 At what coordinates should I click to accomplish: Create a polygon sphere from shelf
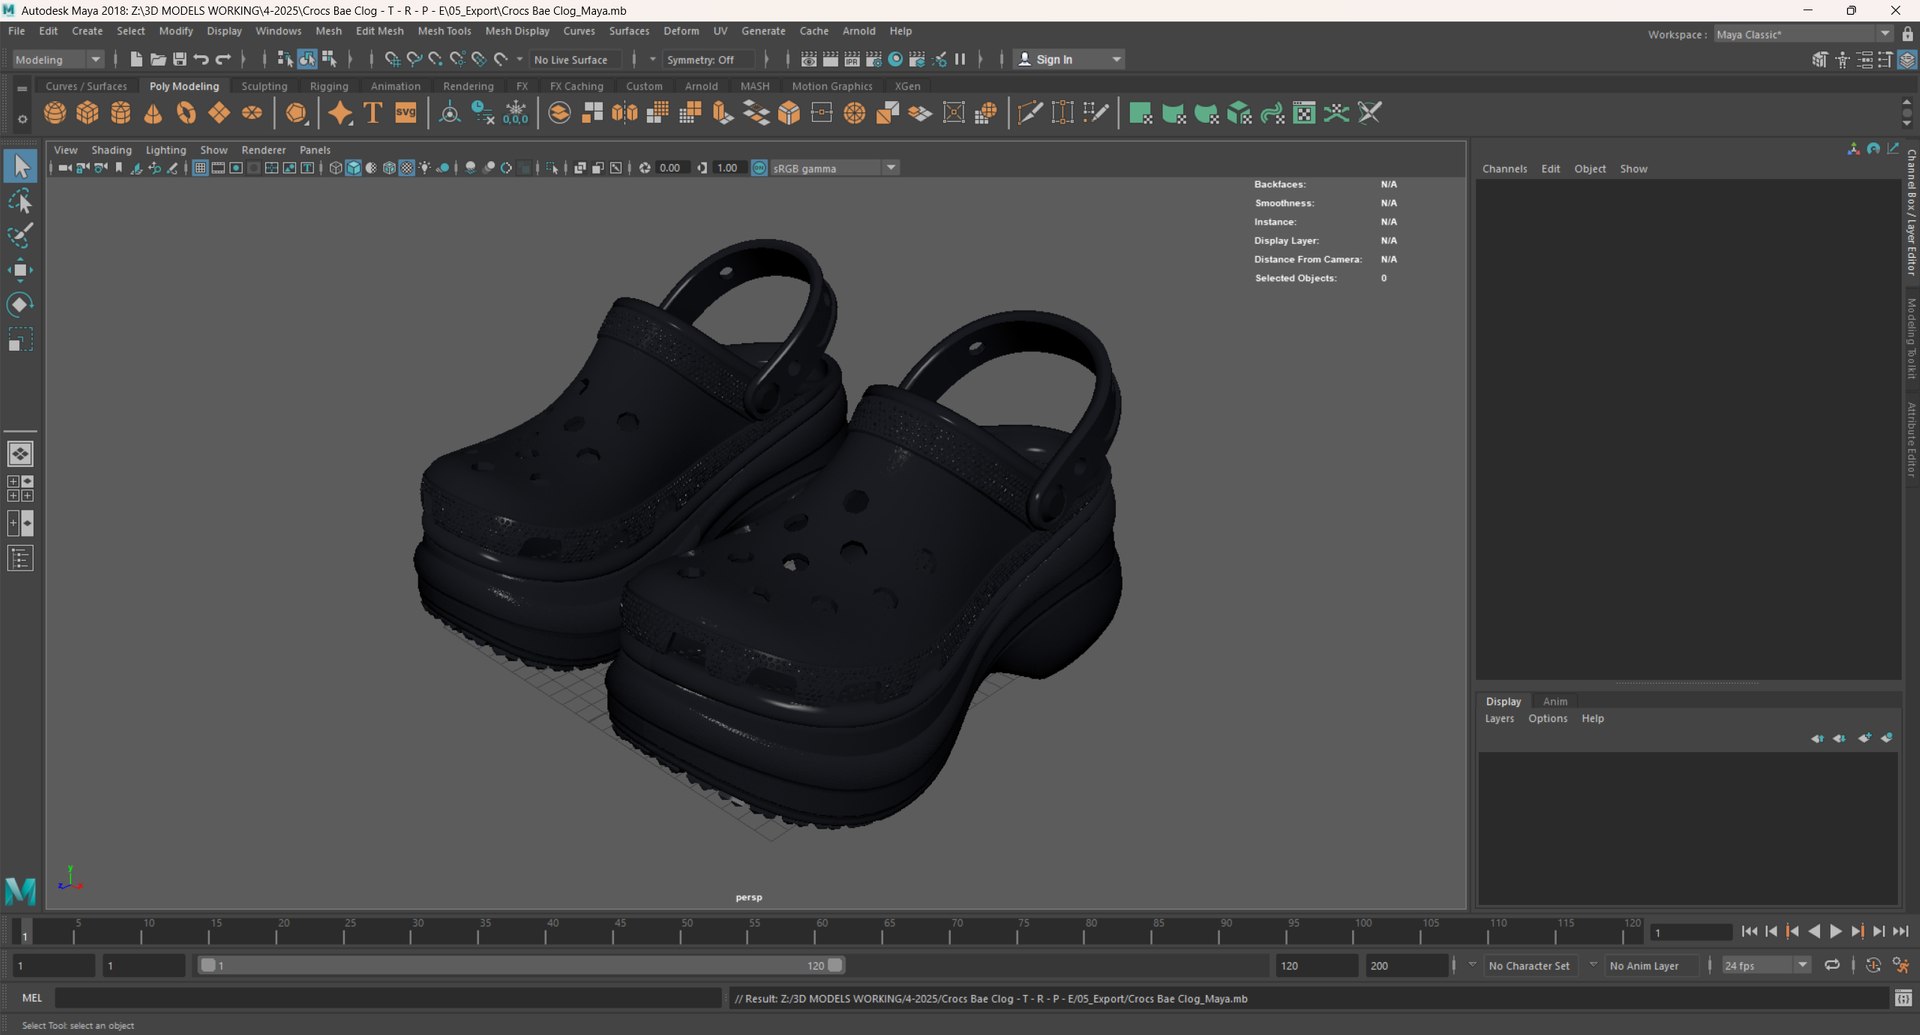tap(55, 113)
